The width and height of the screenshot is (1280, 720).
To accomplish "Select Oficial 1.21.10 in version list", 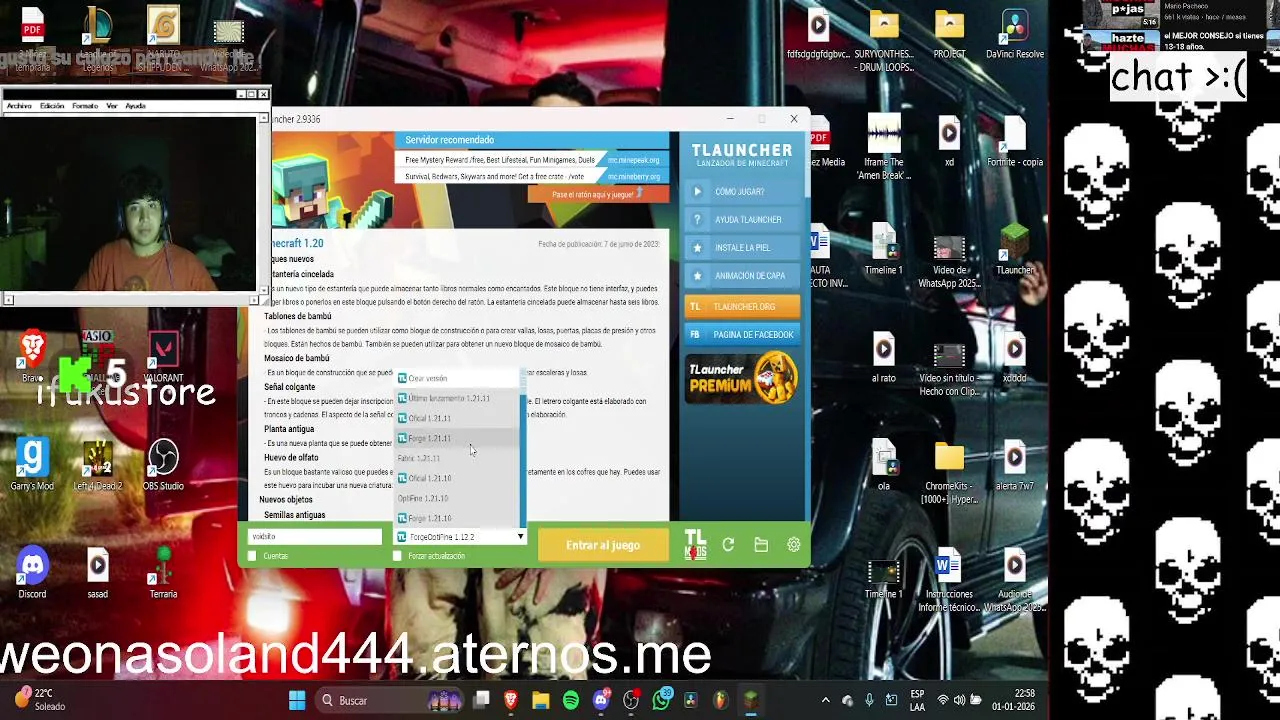I will point(457,478).
